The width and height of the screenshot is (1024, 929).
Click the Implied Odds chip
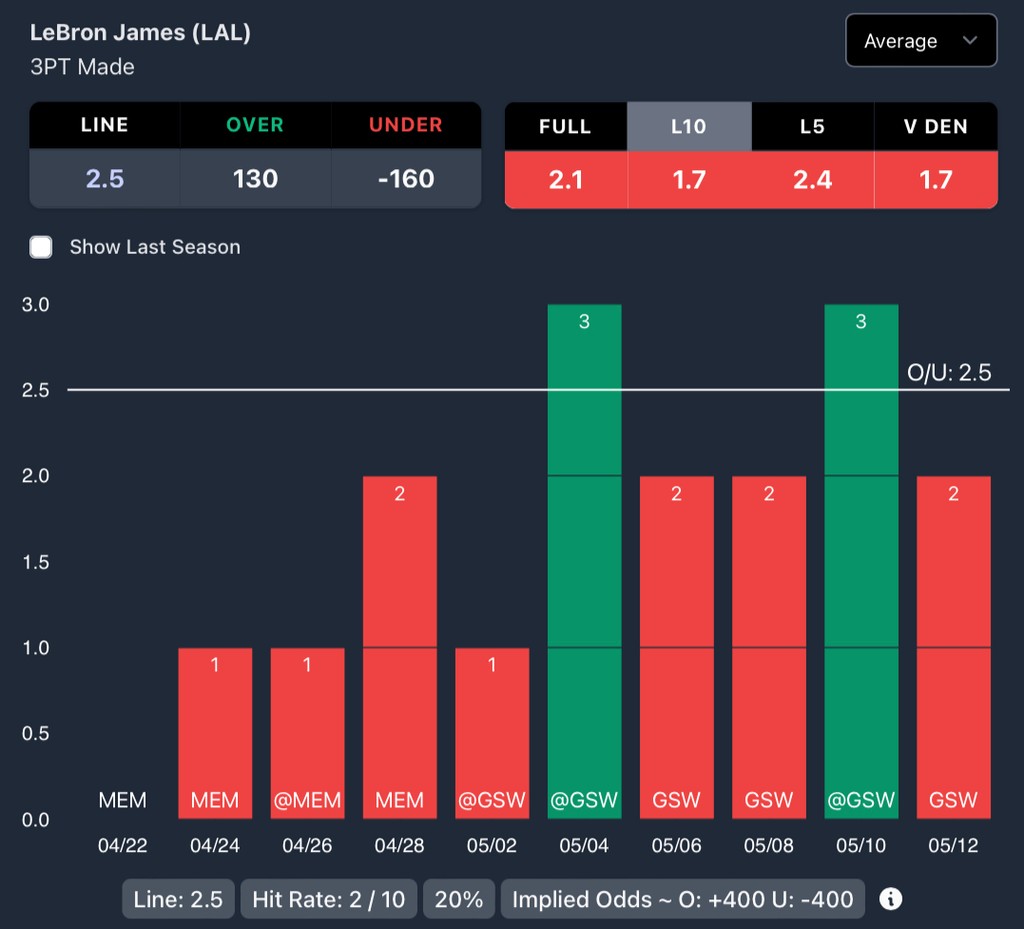pyautogui.click(x=682, y=899)
